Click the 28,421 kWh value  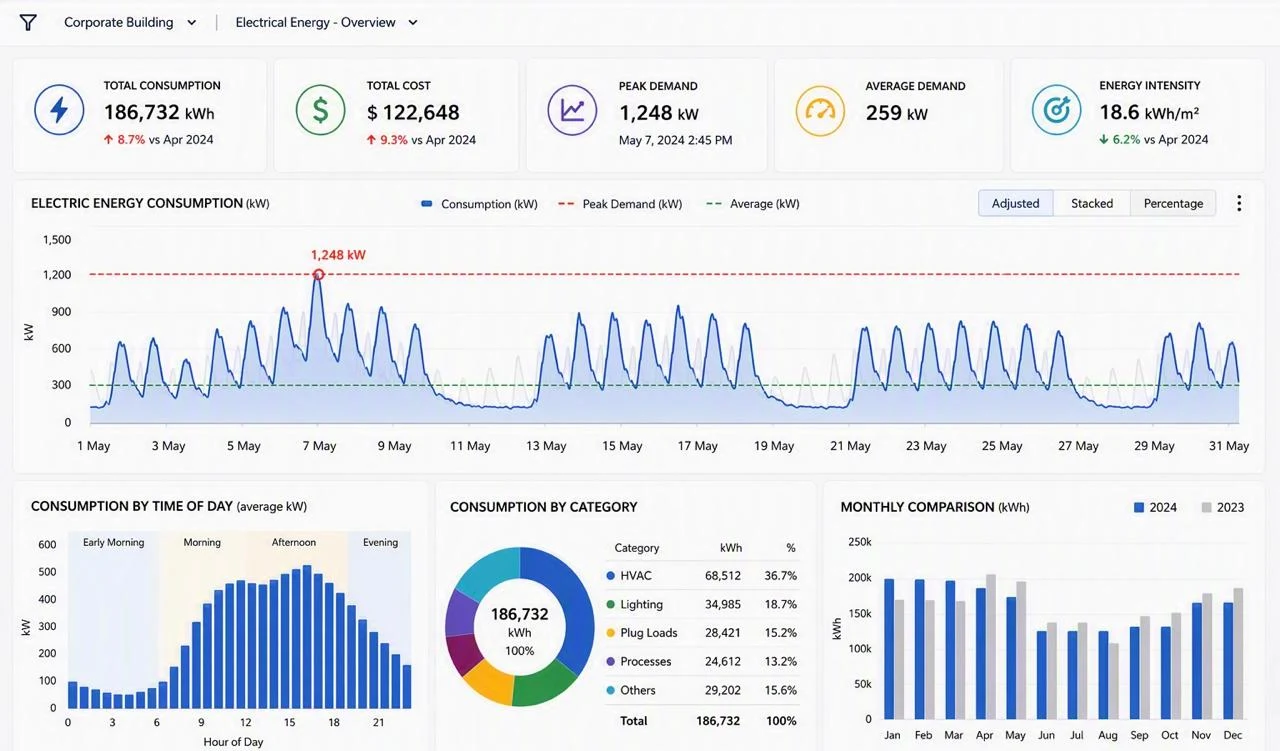[722, 633]
